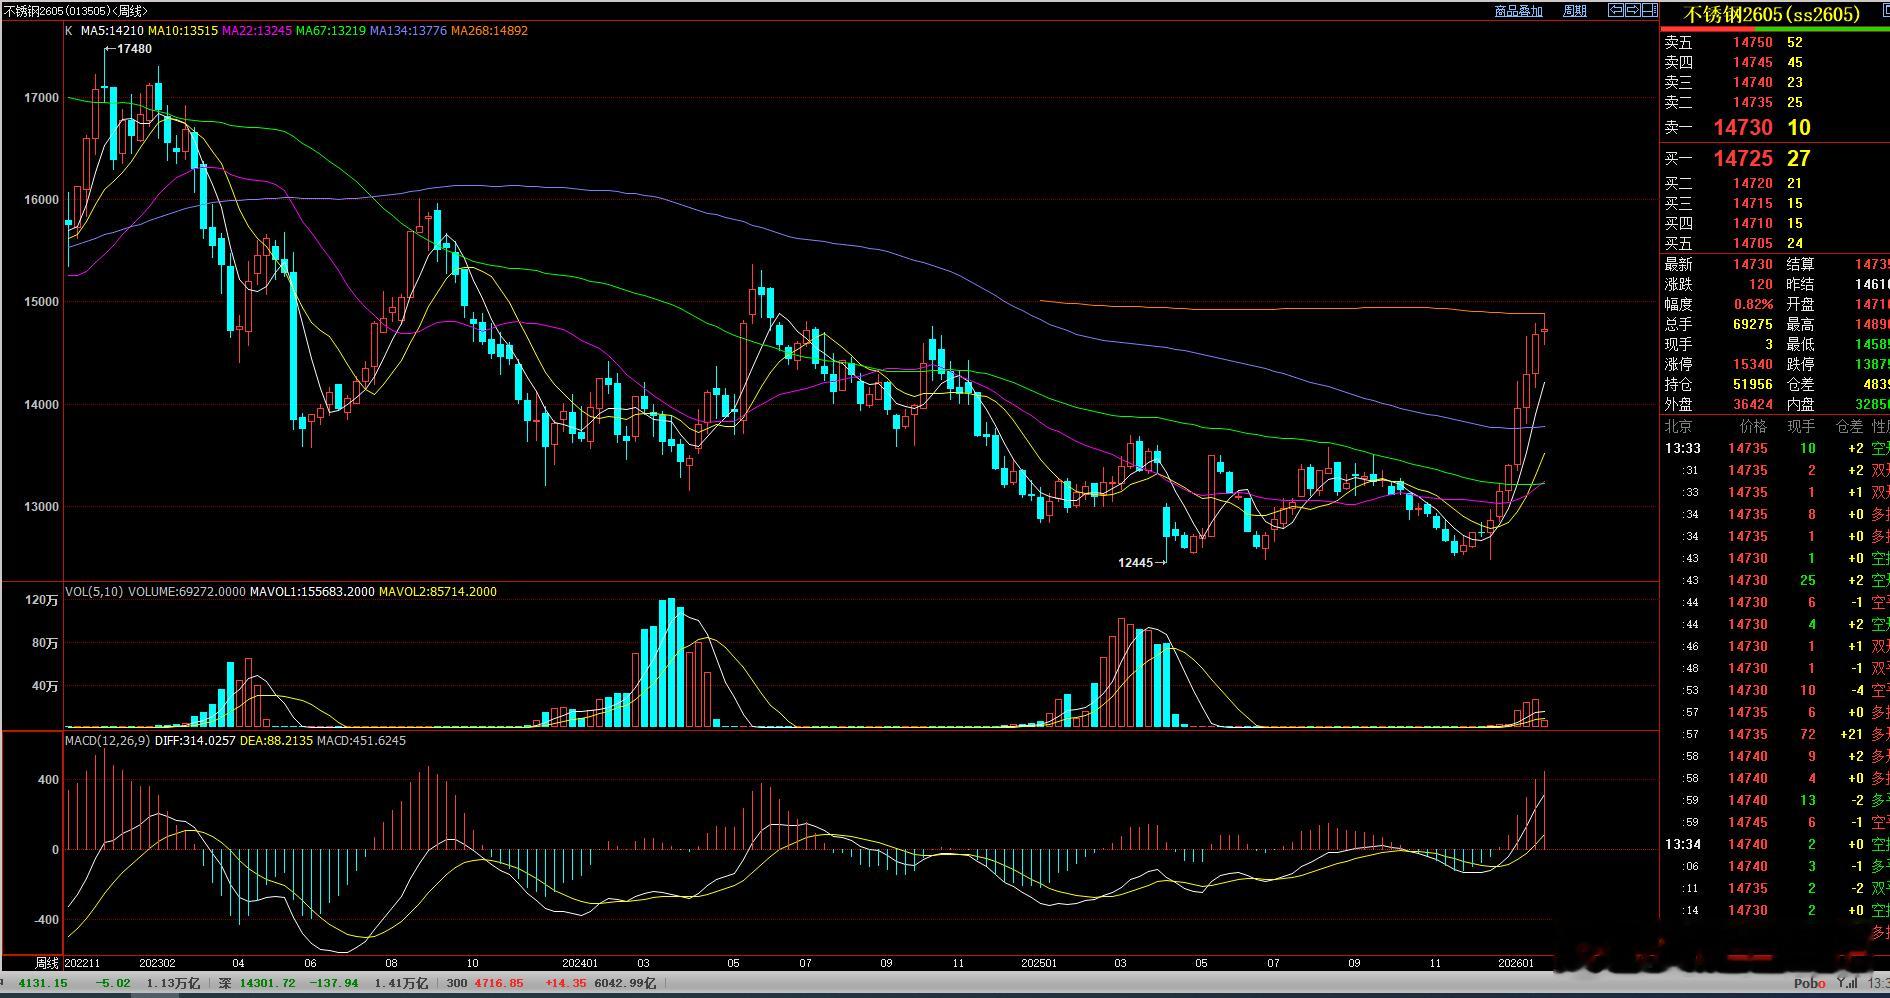Click the 买一 best bid price 14725
Image resolution: width=1890 pixels, height=998 pixels.
pyautogui.click(x=1743, y=158)
